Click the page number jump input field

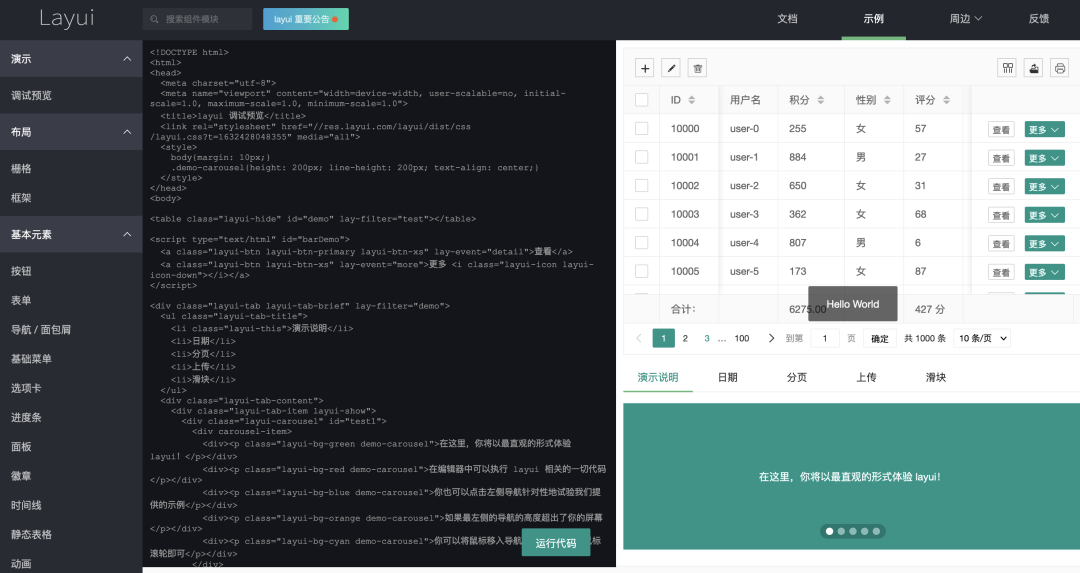point(825,338)
